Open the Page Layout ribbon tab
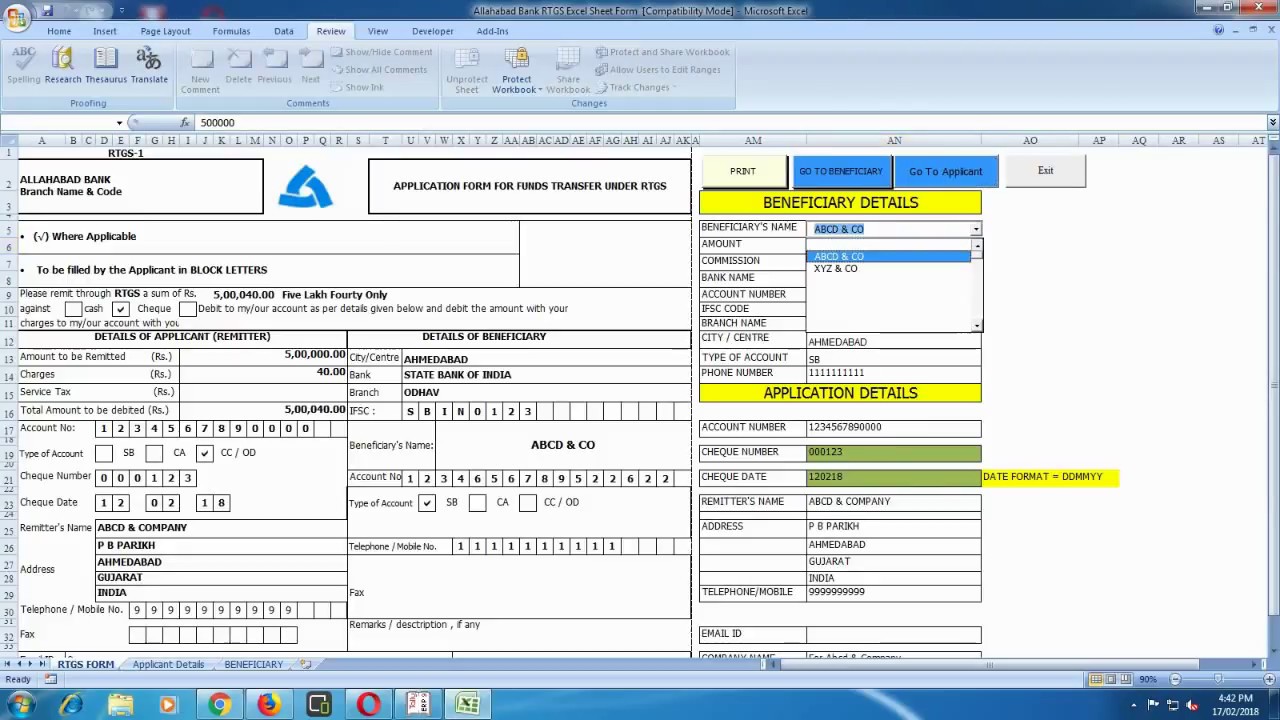Viewport: 1280px width, 720px height. [x=165, y=31]
